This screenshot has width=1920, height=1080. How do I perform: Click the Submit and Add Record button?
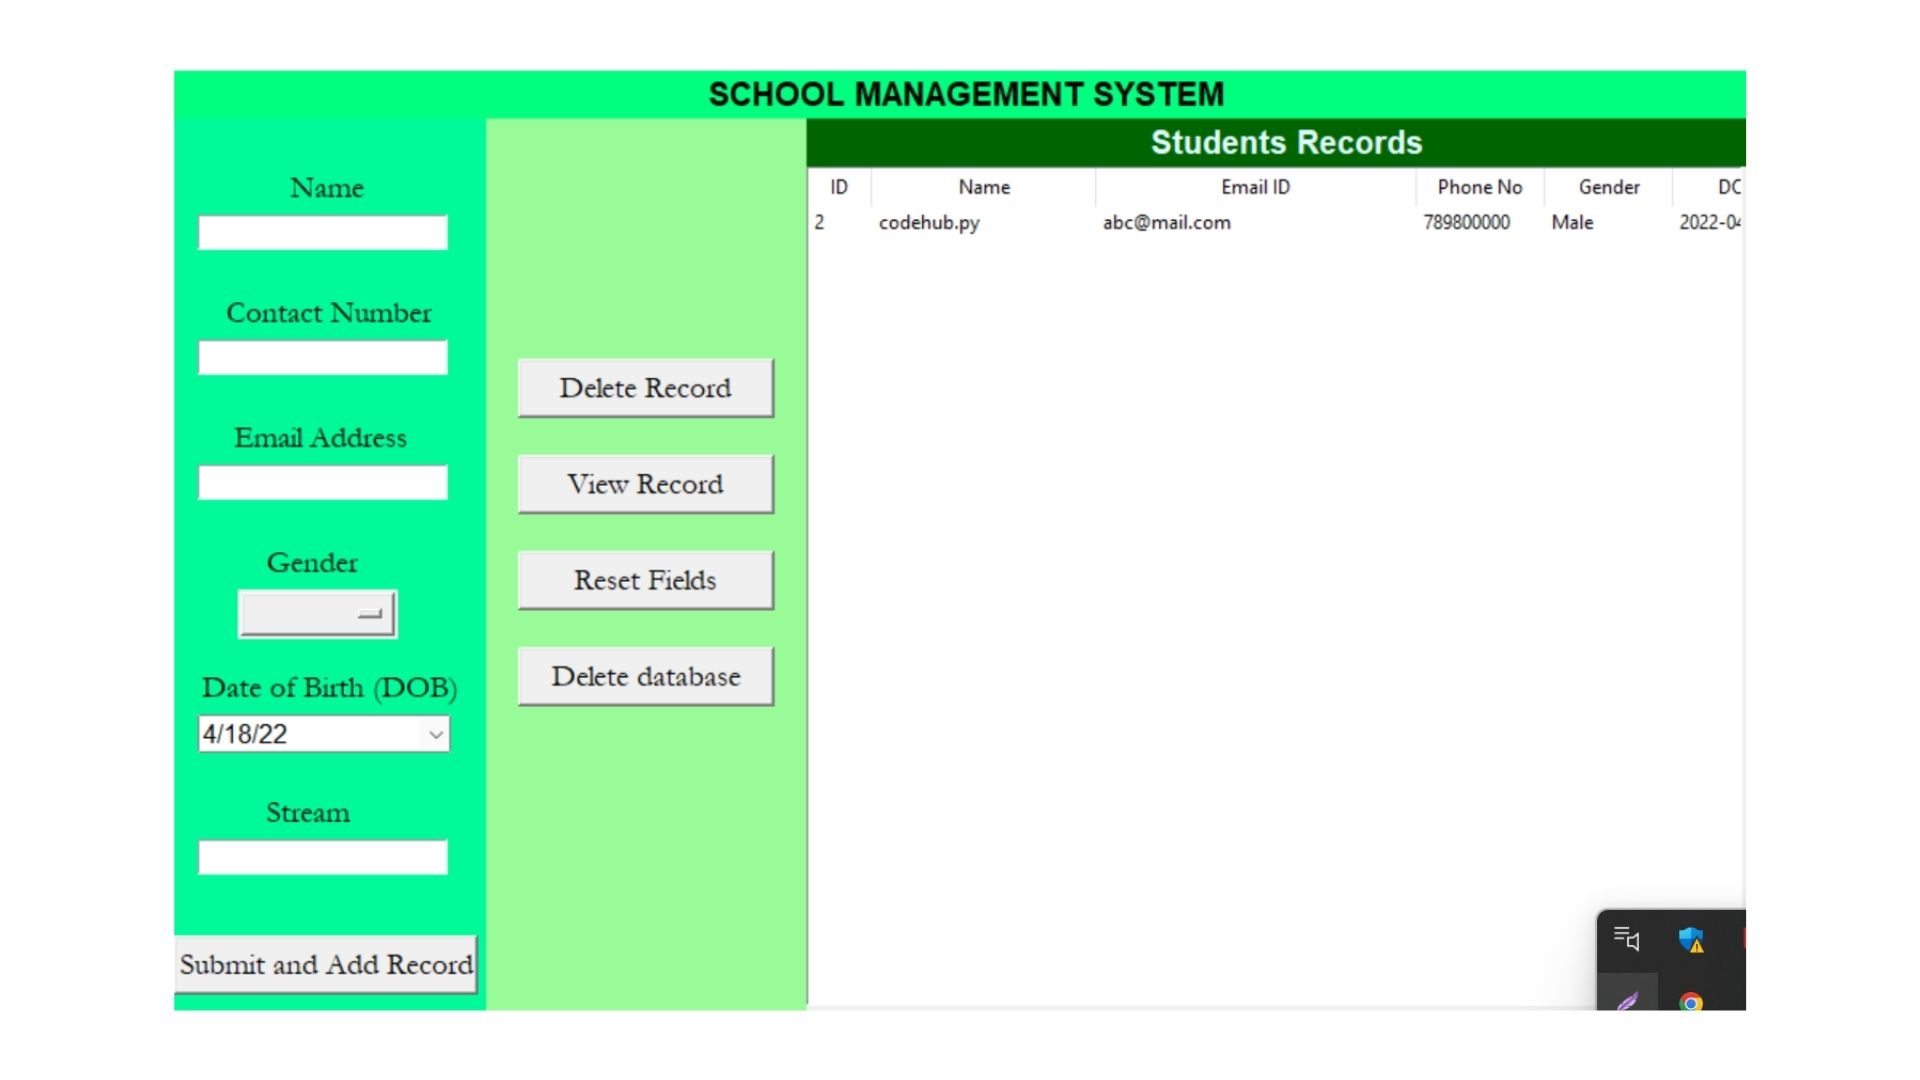[326, 964]
